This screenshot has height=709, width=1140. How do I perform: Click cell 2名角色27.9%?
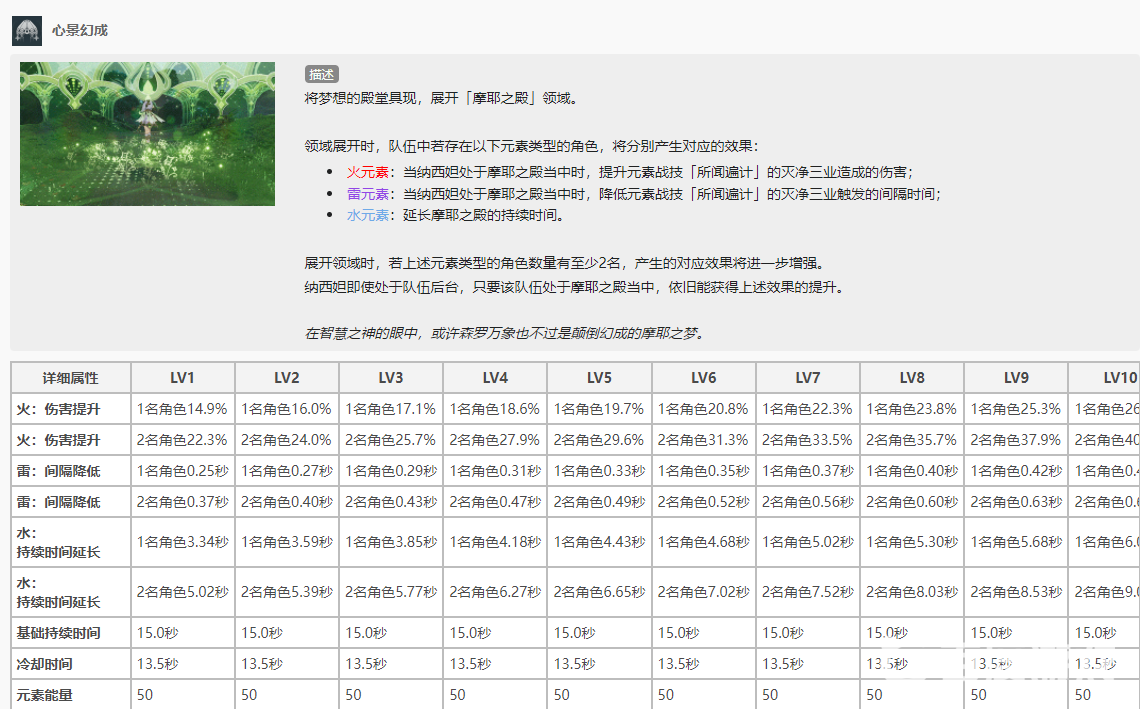pos(495,440)
